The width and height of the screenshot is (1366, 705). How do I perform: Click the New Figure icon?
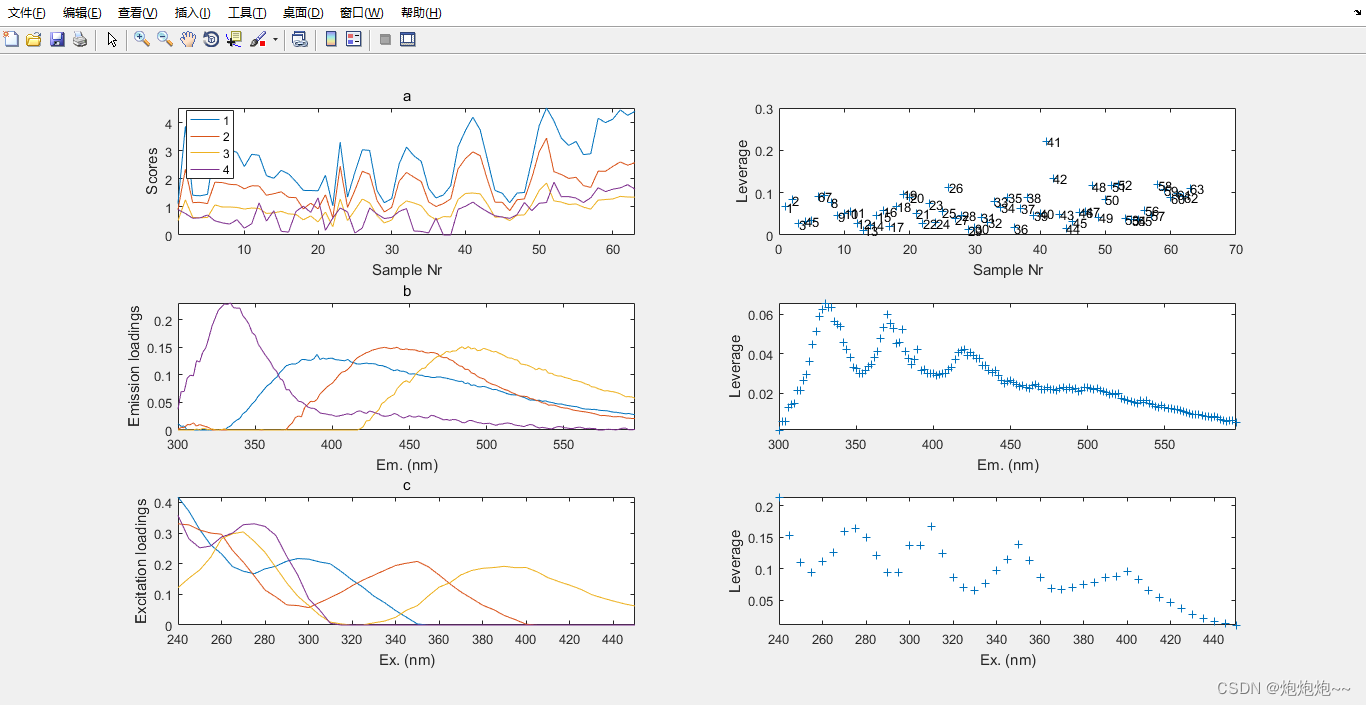pyautogui.click(x=11, y=39)
